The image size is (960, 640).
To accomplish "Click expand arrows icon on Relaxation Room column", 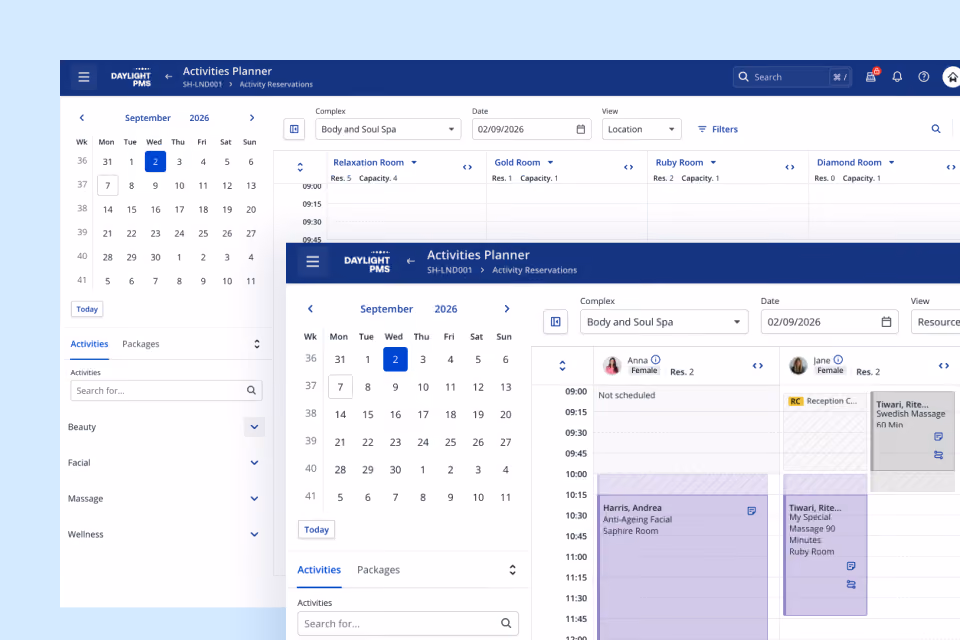I will click(x=467, y=167).
